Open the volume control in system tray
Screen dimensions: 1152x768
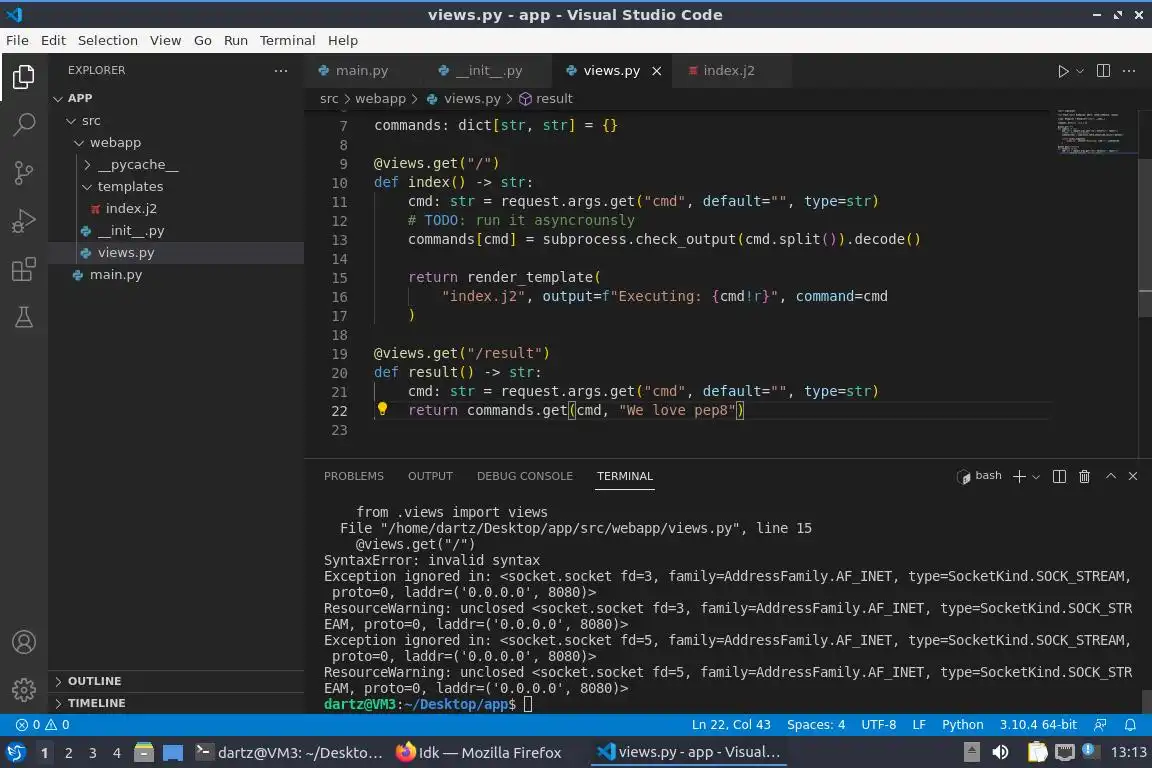1000,752
